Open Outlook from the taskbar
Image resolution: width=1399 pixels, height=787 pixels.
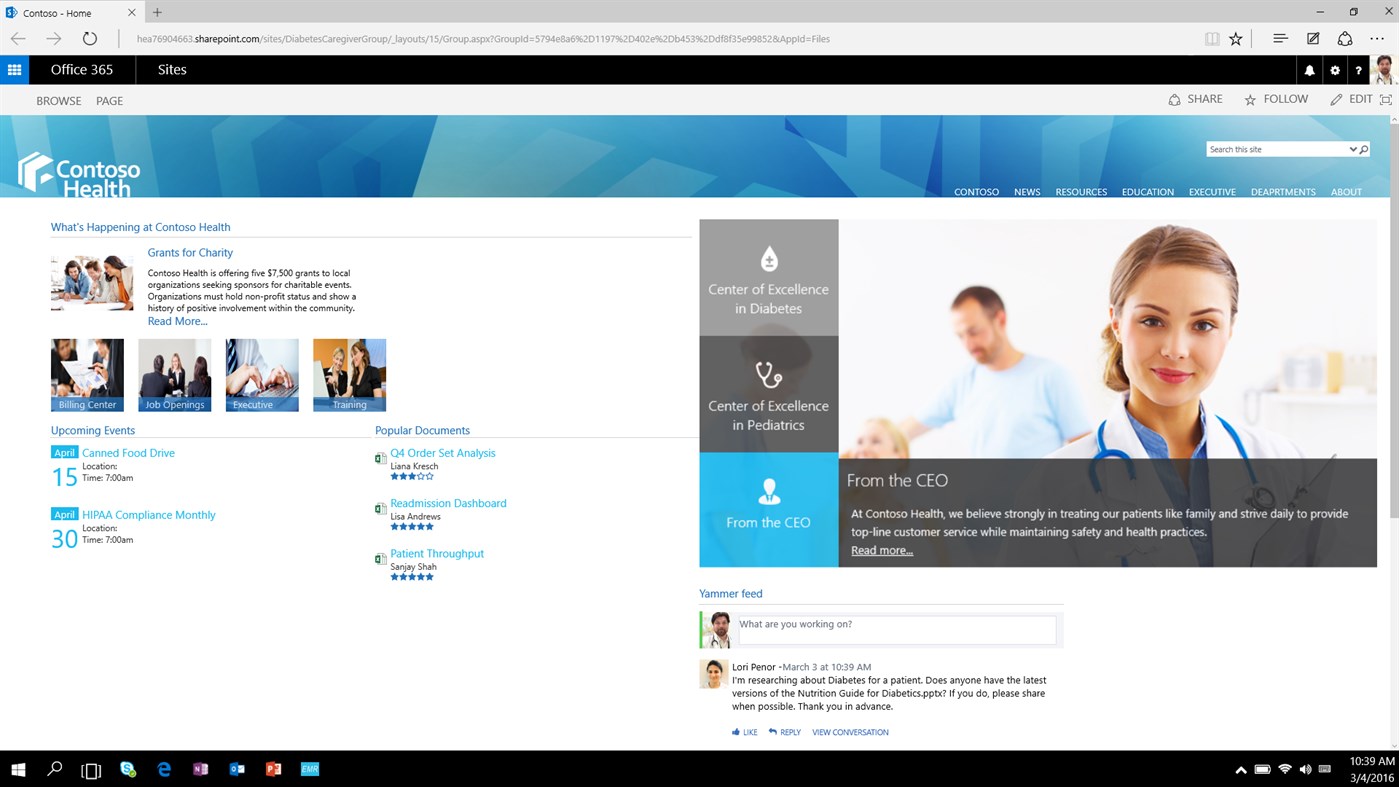tap(237, 769)
